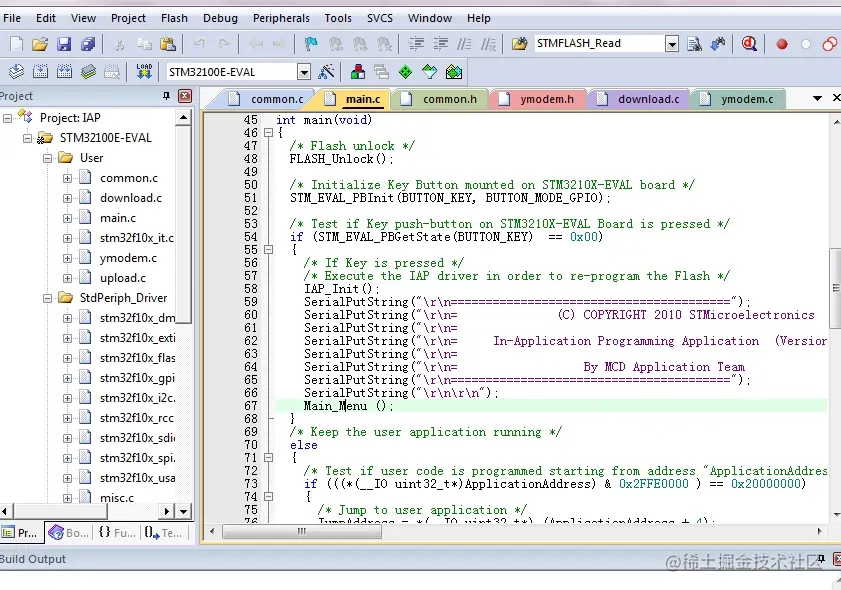
Task: Click the Rebuild all target files icon
Action: [x=64, y=72]
